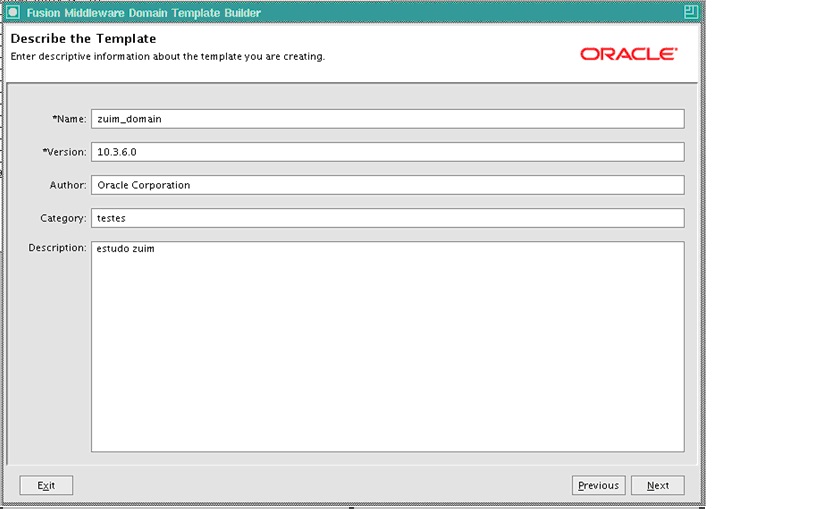
Task: Click the Version input field
Action: pyautogui.click(x=388, y=152)
